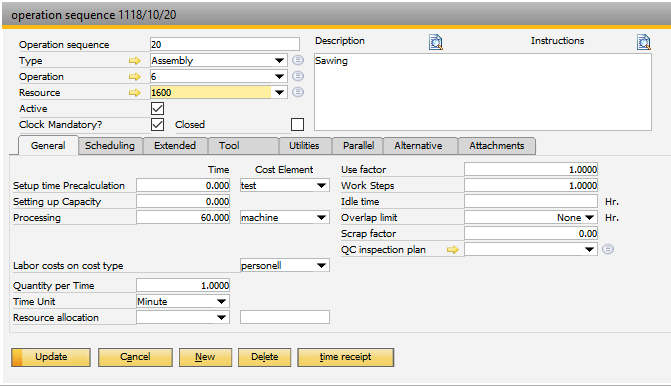The width and height of the screenshot is (671, 386).
Task: Follow the QC inspection plan link arrow
Action: pyautogui.click(x=453, y=249)
